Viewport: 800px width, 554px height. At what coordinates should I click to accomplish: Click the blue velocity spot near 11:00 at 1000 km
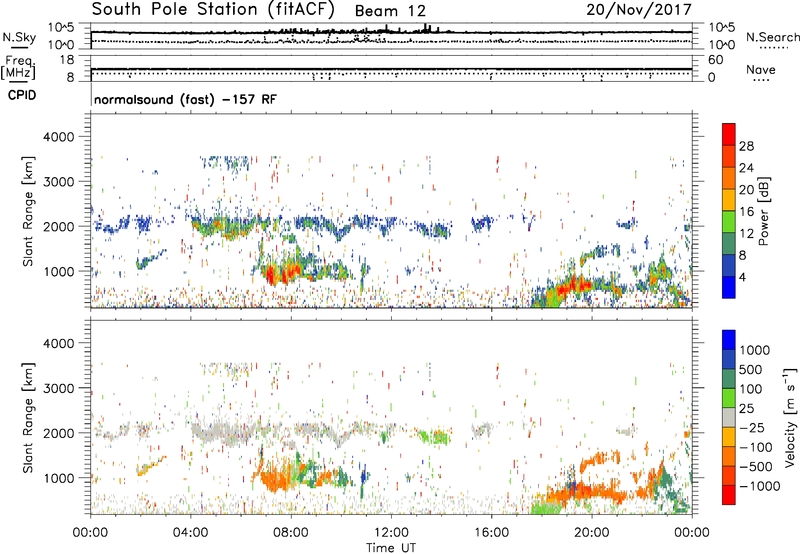363,477
